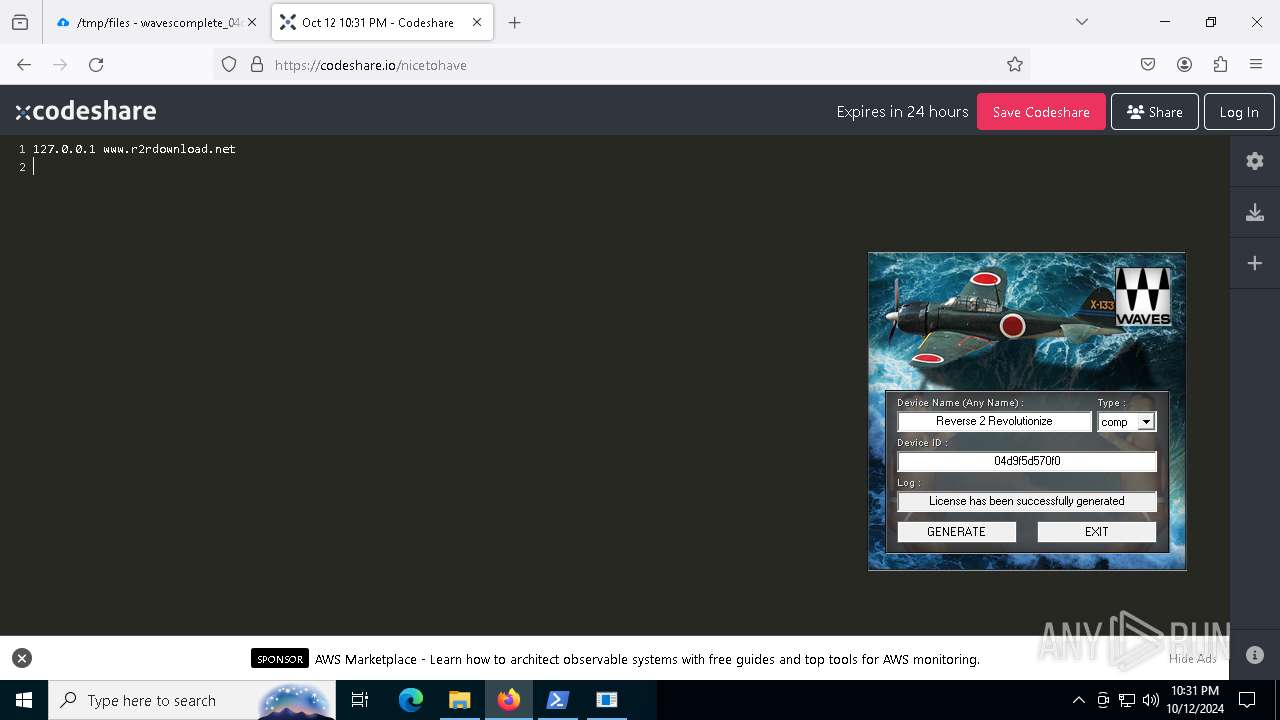Click Hide Ads link
The height and width of the screenshot is (720, 1280).
click(1192, 658)
